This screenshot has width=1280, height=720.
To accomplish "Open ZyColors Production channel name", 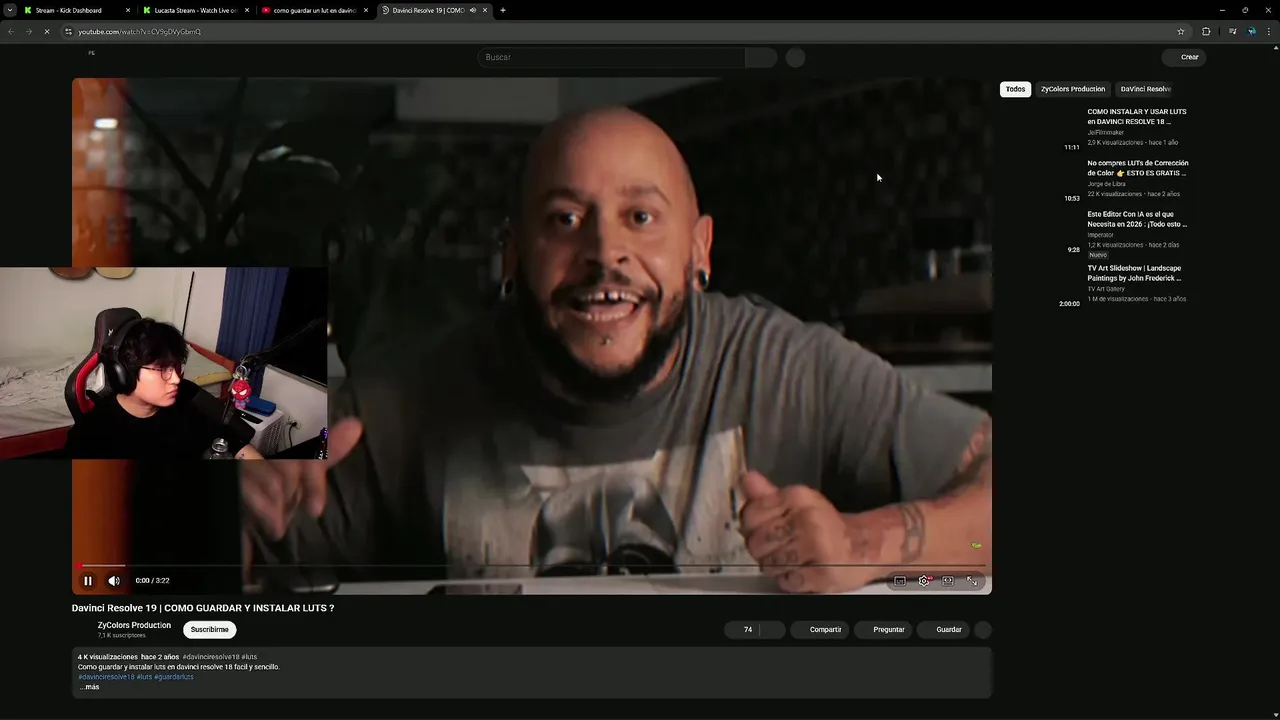I will coord(134,625).
